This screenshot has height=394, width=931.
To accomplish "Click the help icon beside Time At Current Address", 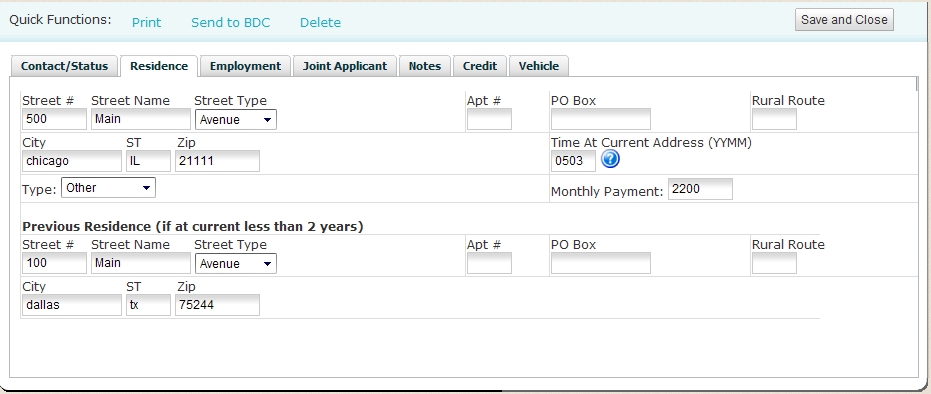I will tap(610, 160).
